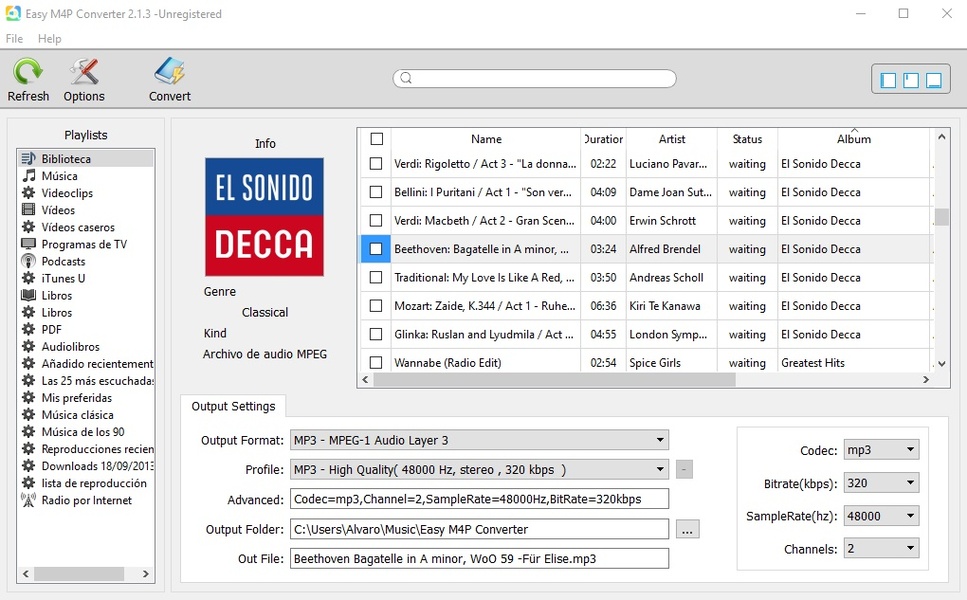Check the Beethoven Bagatelle track checkbox
The height and width of the screenshot is (600, 967).
click(x=376, y=249)
